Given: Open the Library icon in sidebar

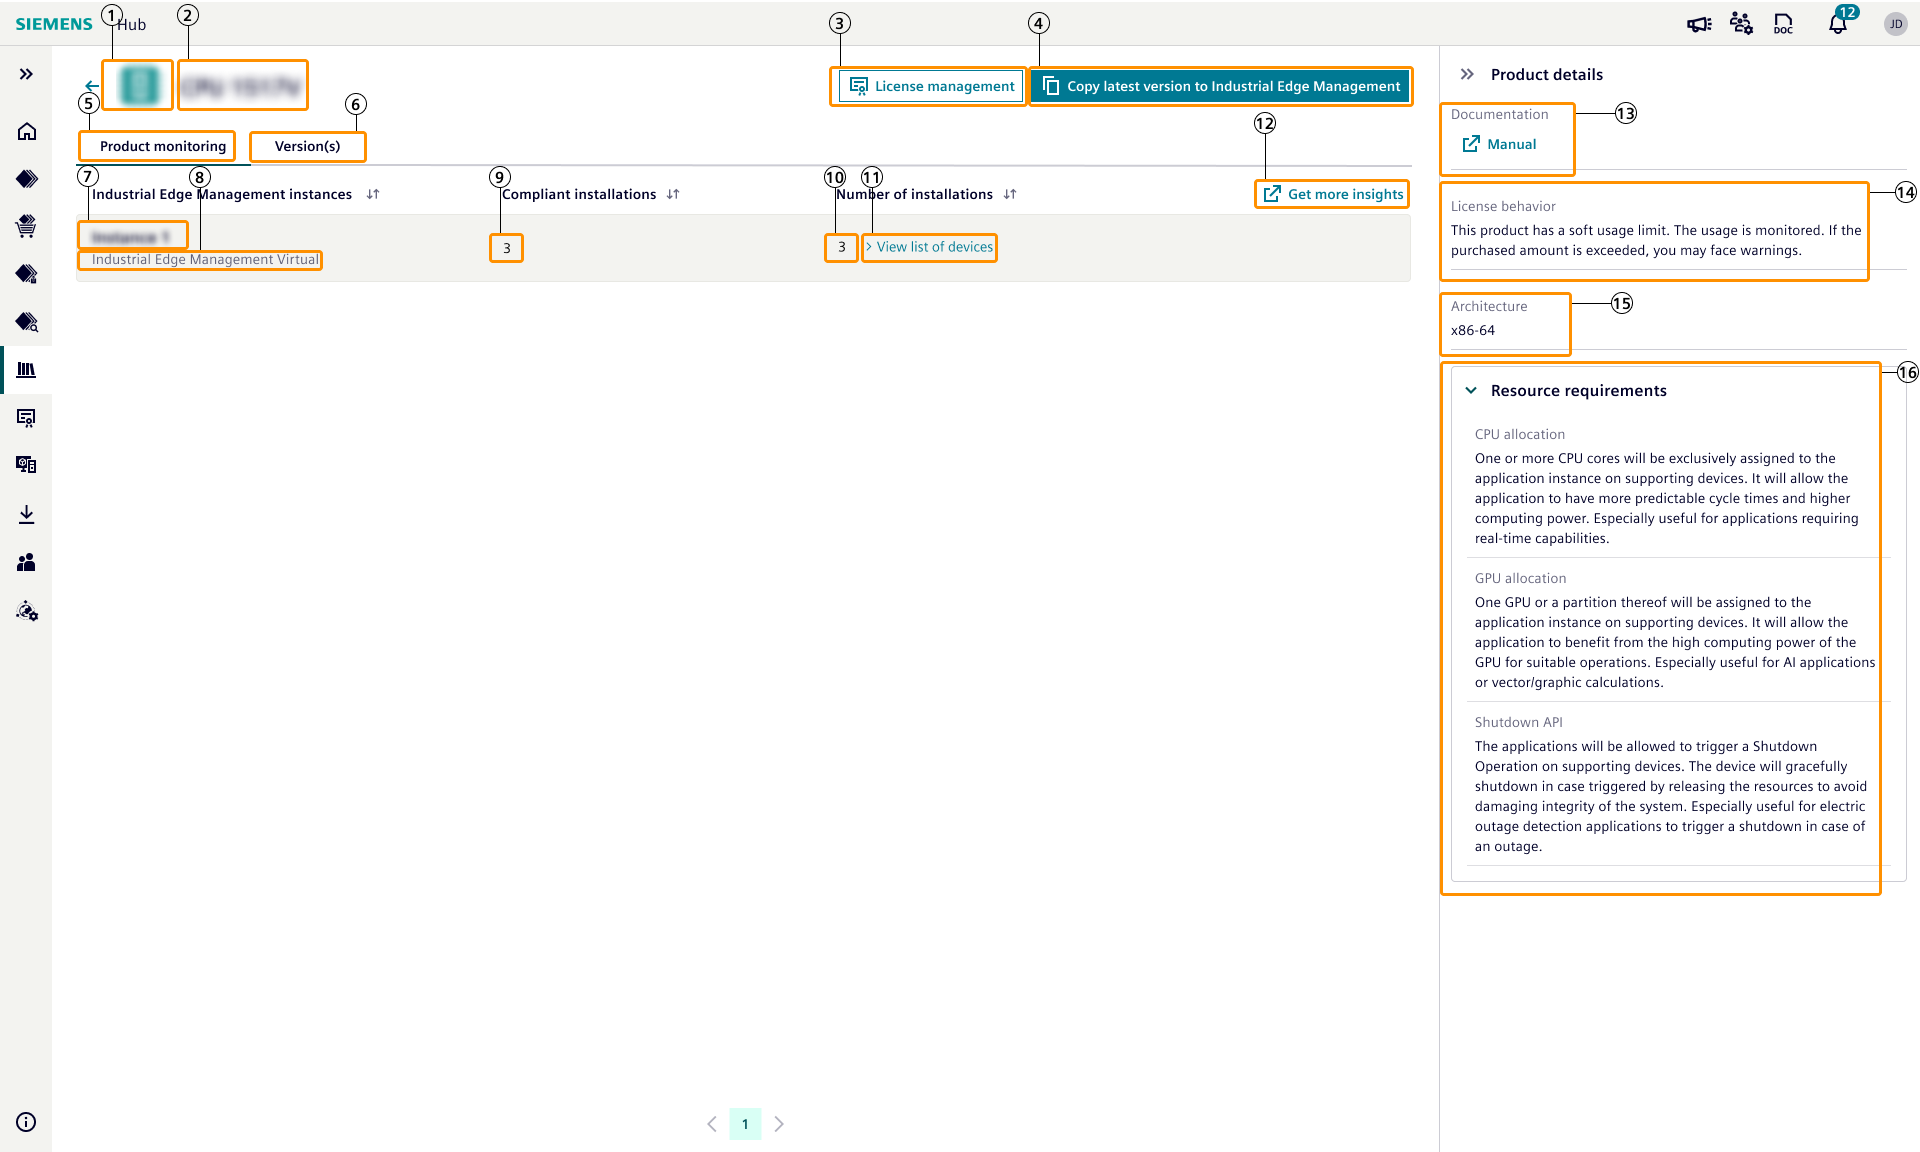Looking at the screenshot, I should [27, 370].
